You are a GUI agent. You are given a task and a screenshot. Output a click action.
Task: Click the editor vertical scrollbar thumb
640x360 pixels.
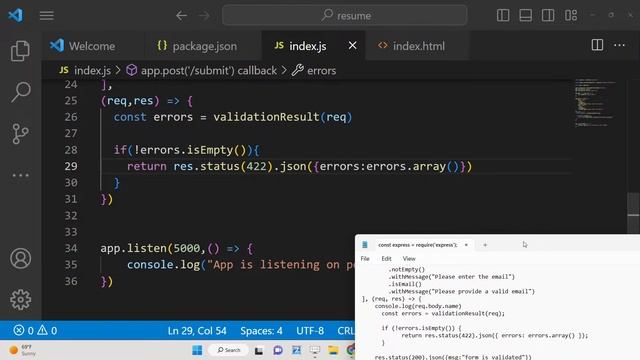coord(633,213)
